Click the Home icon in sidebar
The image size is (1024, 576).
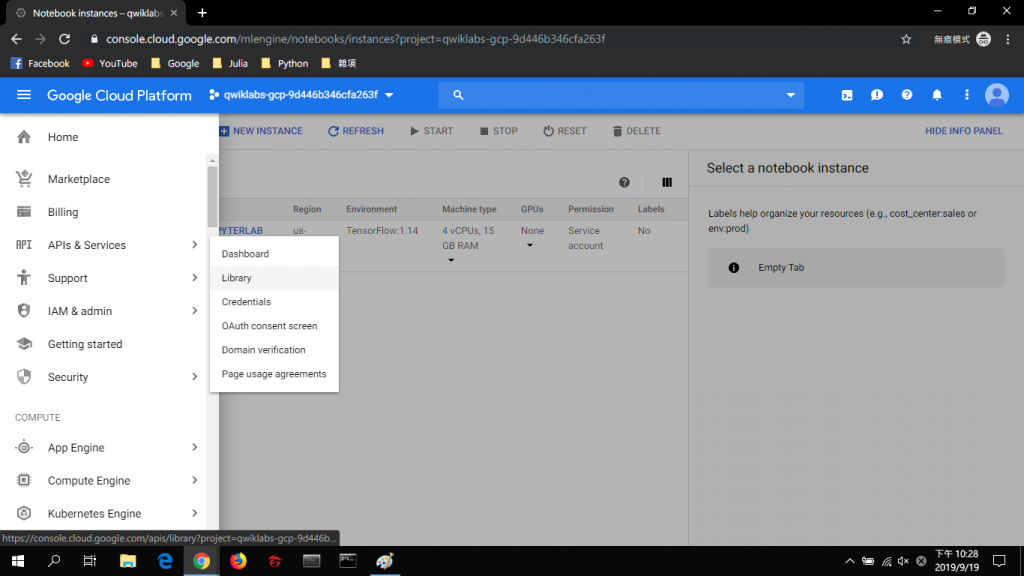point(24,136)
